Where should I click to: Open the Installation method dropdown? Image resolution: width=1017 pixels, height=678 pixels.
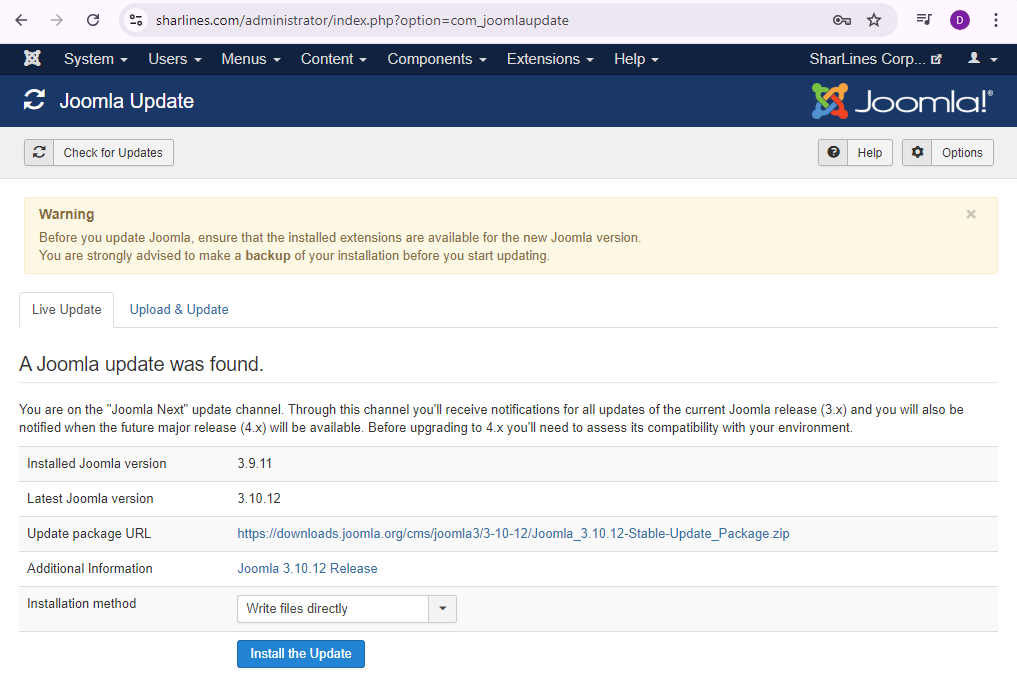click(x=347, y=609)
